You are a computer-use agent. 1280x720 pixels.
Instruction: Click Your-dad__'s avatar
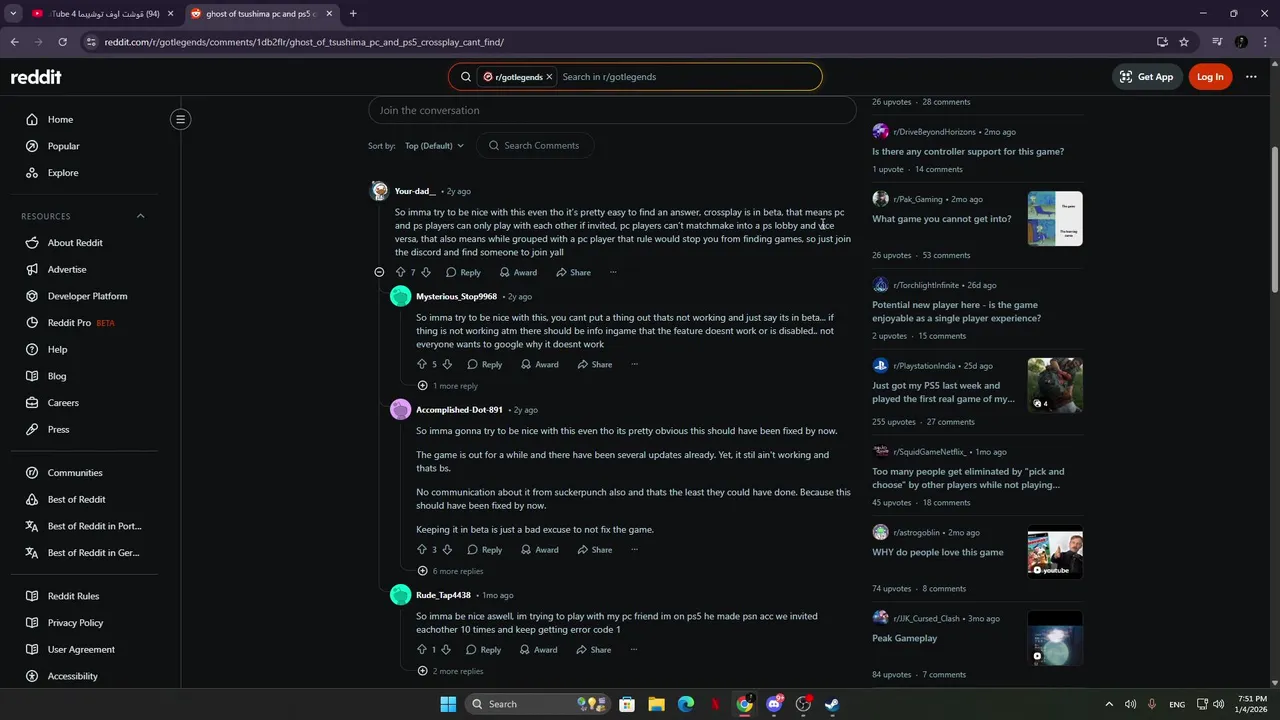pyautogui.click(x=379, y=191)
